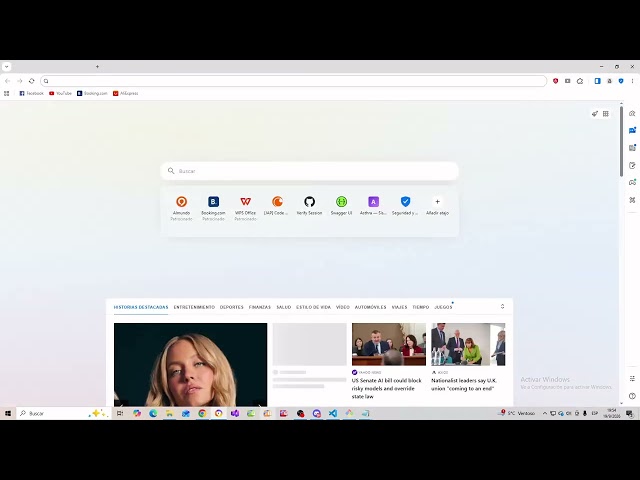Click the page vertical scrollbar

(x=622, y=141)
